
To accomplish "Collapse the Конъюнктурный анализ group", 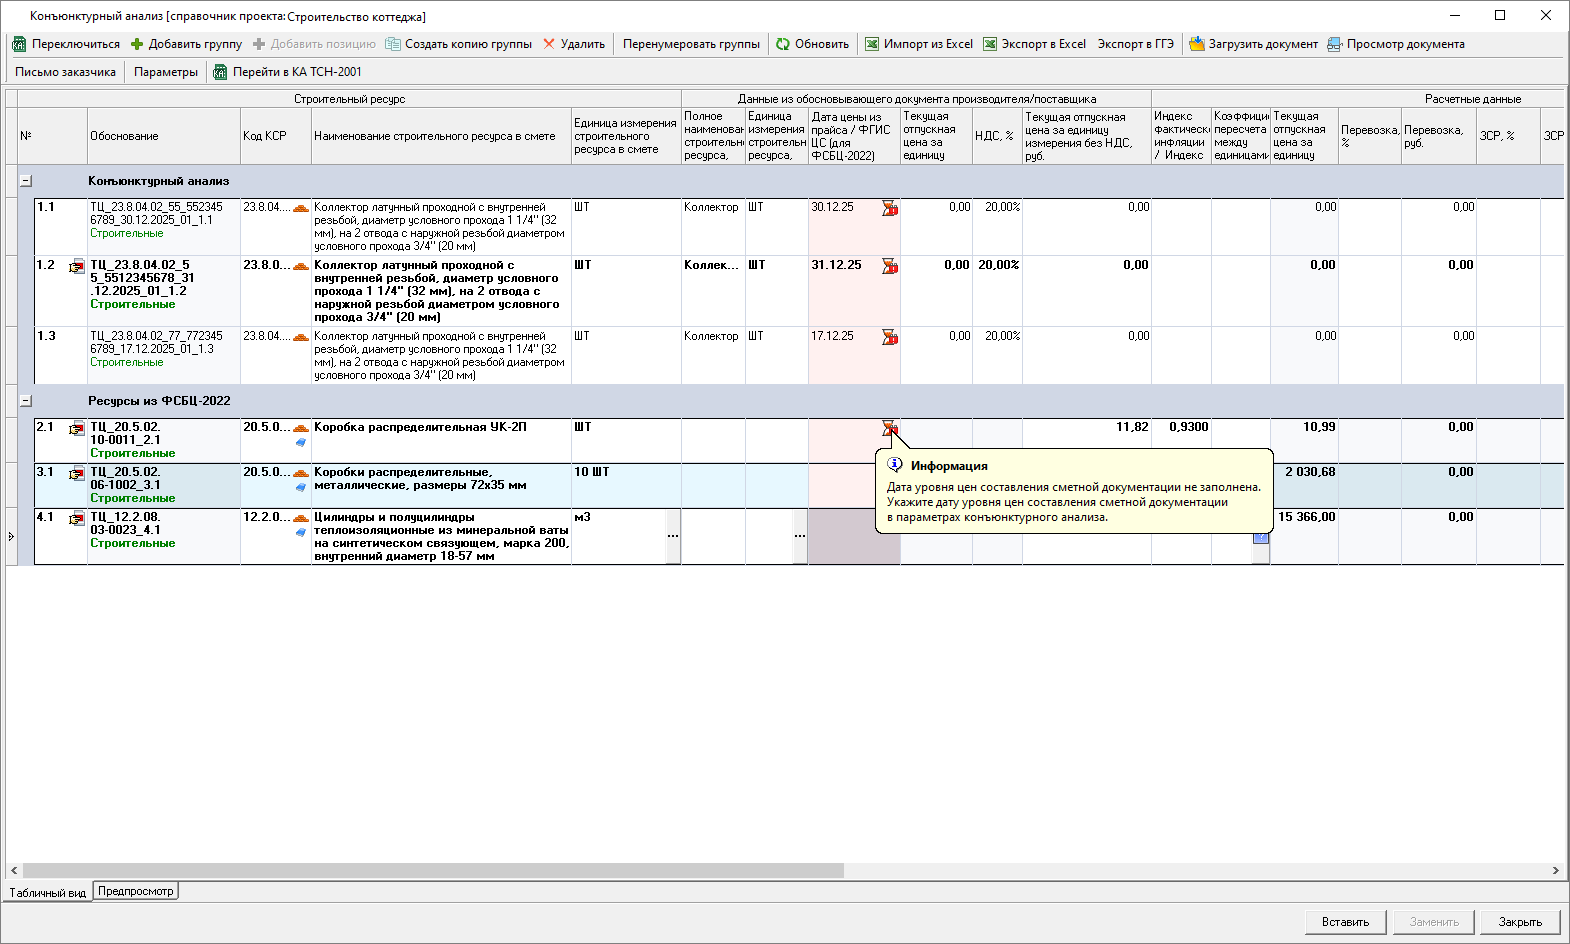I will pos(26,181).
